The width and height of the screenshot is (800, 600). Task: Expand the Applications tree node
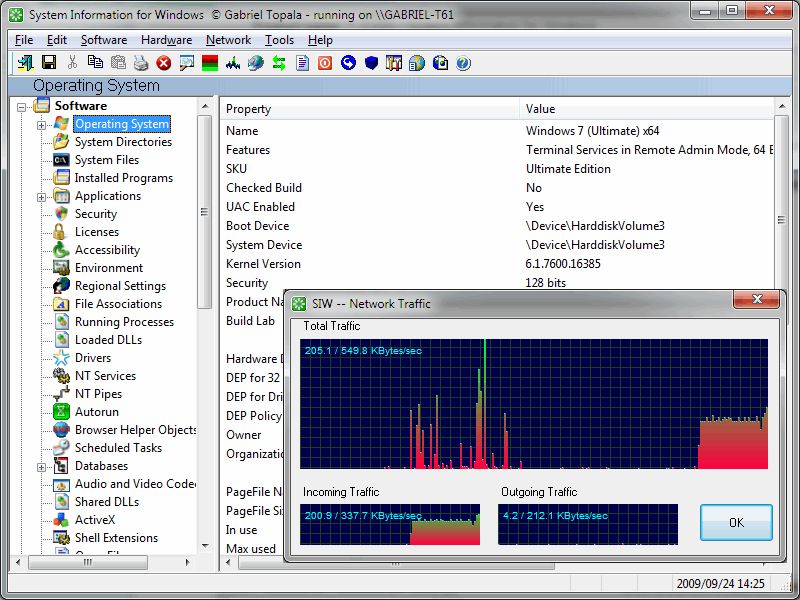click(x=42, y=197)
